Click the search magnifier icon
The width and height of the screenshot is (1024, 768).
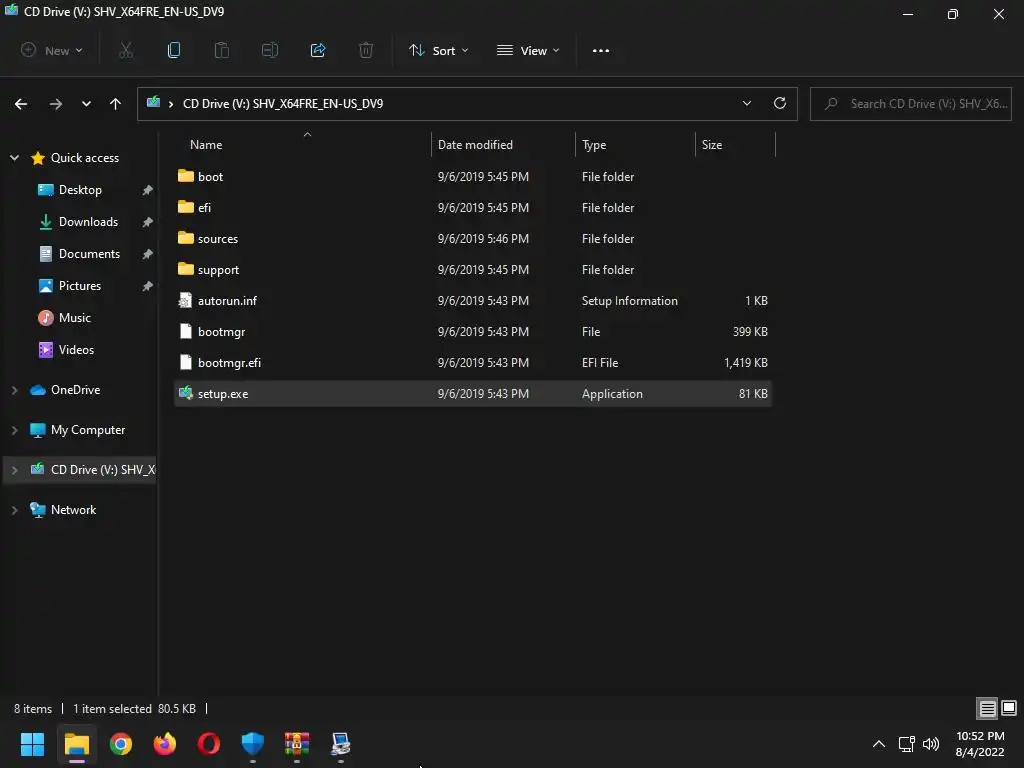point(831,104)
